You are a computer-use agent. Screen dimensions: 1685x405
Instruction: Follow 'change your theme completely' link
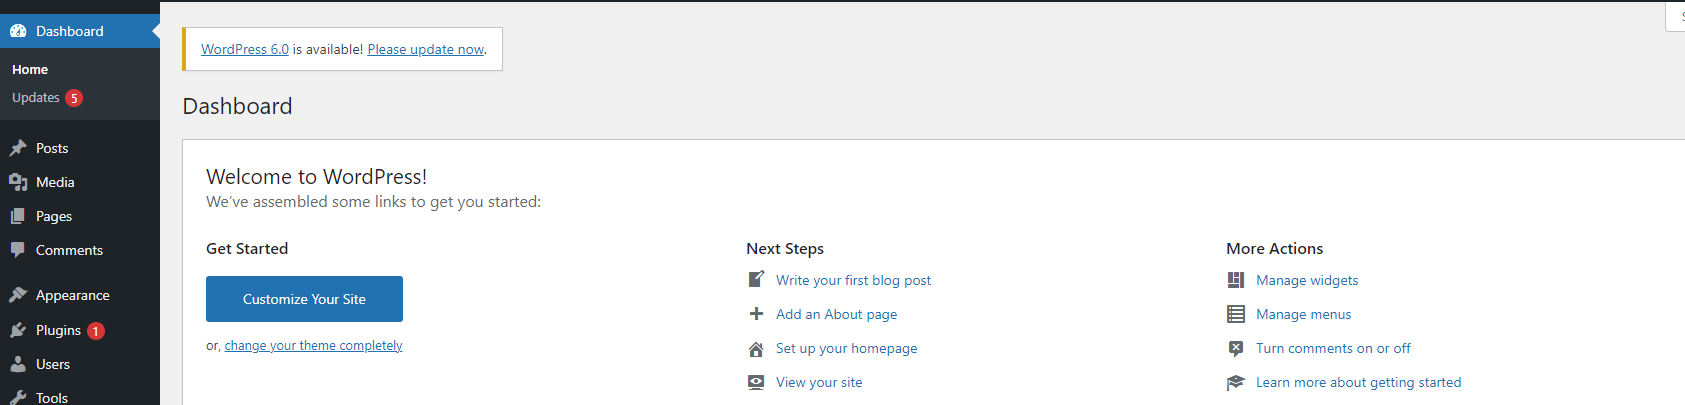tap(313, 346)
